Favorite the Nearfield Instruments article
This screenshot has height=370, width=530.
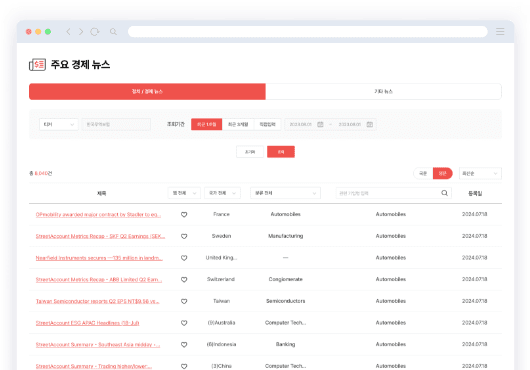click(x=184, y=258)
